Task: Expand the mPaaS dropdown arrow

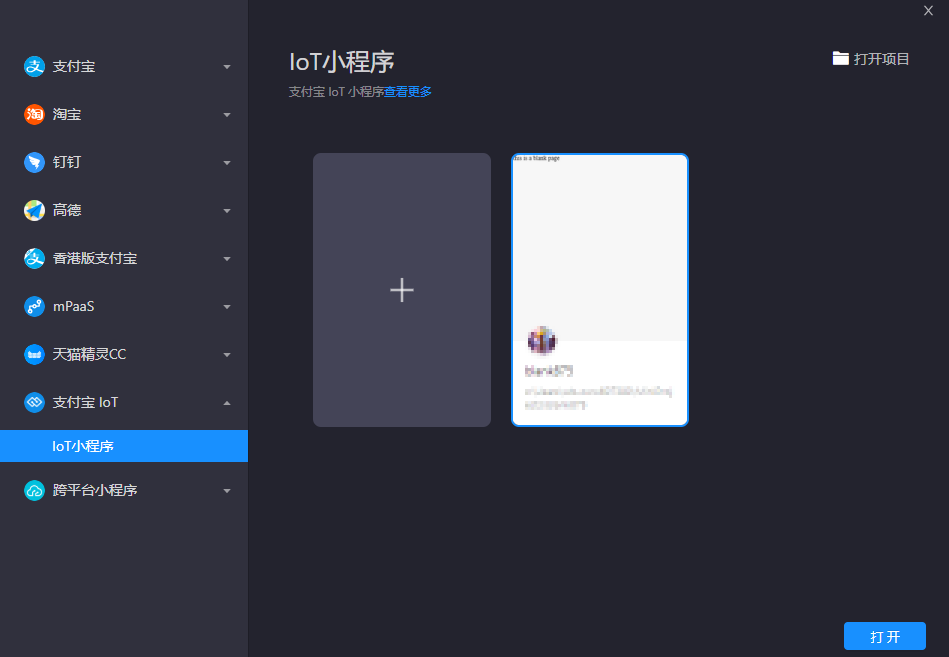Action: click(227, 307)
